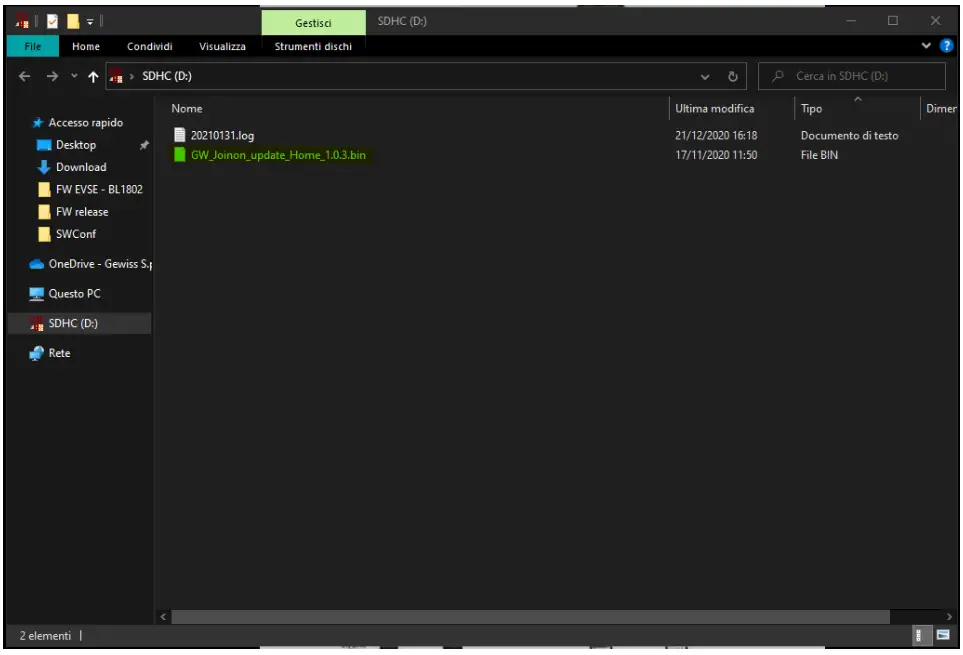The width and height of the screenshot is (963, 655).
Task: Click the File BIN type cell
Action: click(x=819, y=155)
